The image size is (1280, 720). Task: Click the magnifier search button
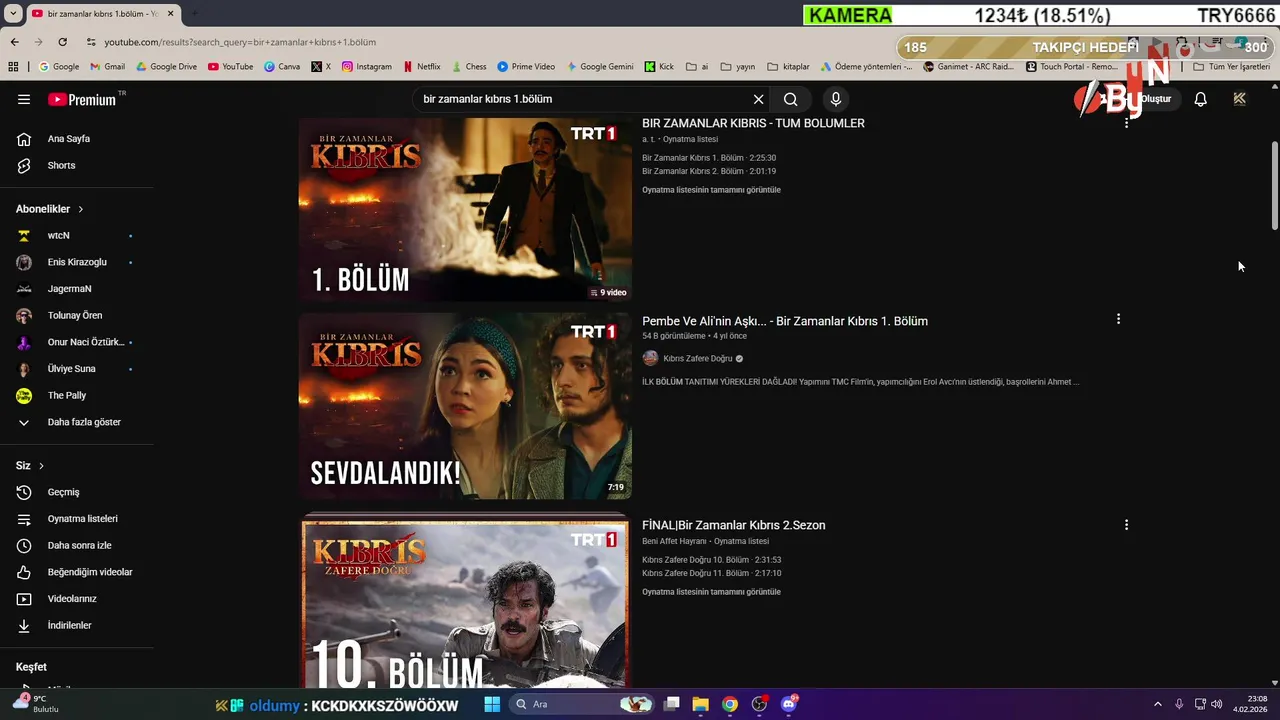pyautogui.click(x=790, y=99)
